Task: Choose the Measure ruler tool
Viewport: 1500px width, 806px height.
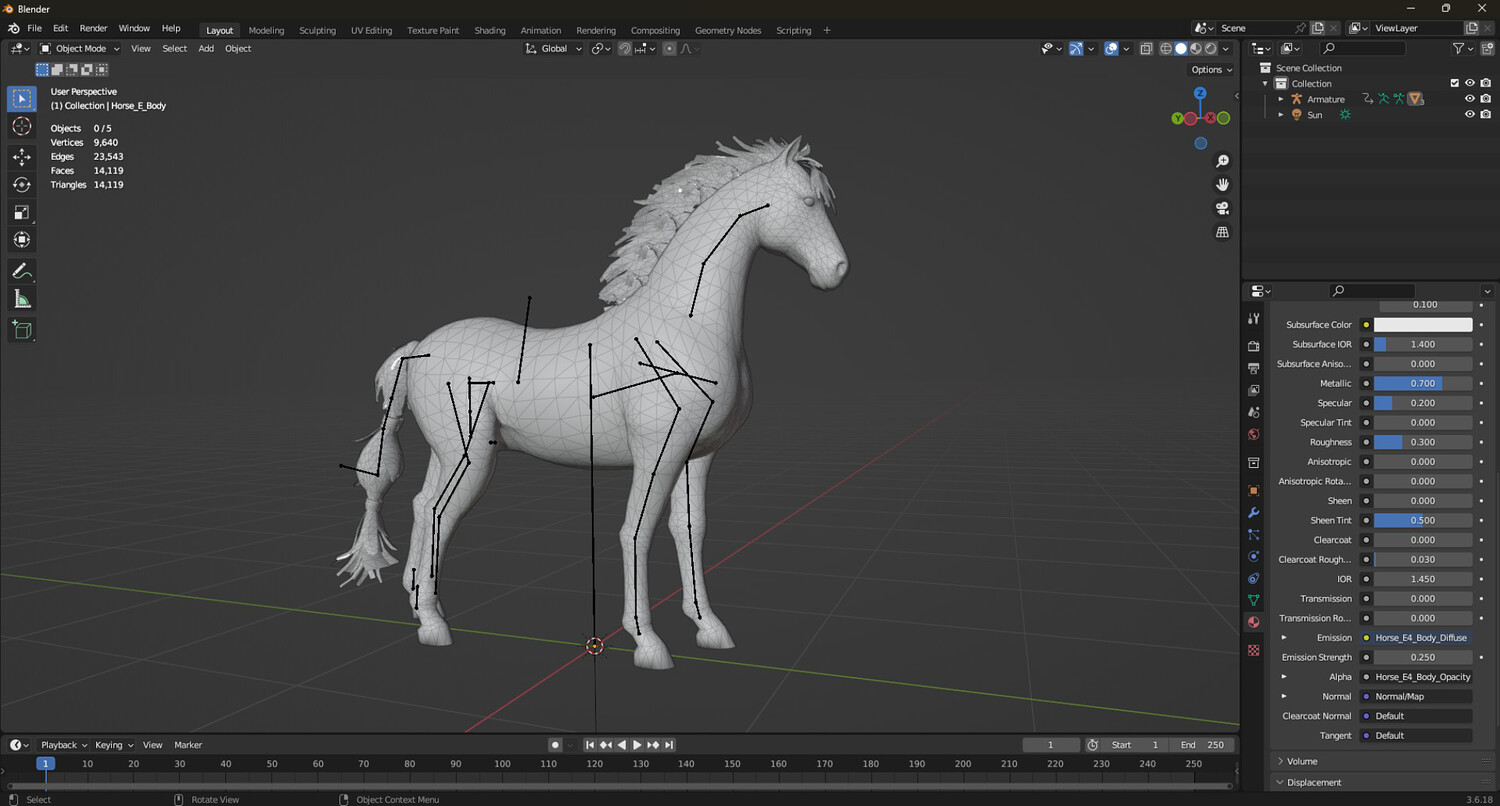Action: 22,299
